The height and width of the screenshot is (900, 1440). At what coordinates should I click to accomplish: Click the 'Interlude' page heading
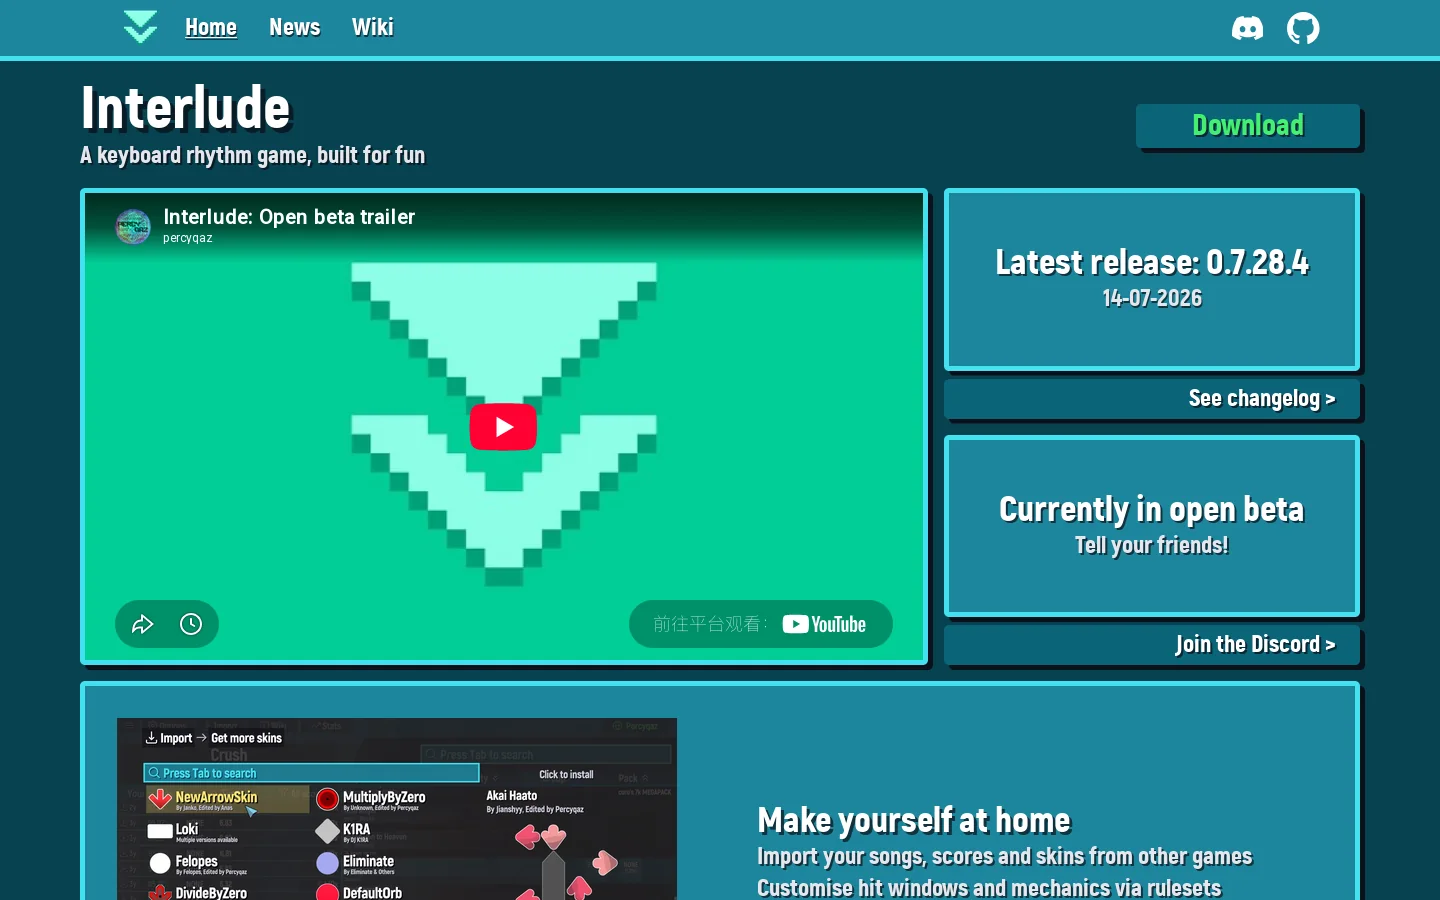(186, 108)
